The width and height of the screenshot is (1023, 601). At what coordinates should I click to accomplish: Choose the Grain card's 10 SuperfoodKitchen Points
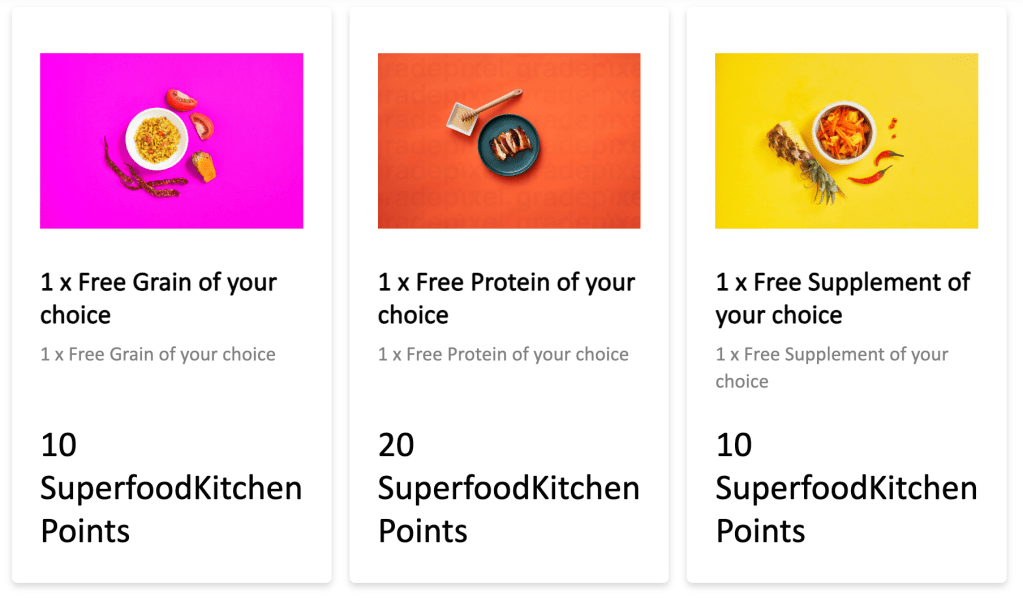[x=170, y=488]
